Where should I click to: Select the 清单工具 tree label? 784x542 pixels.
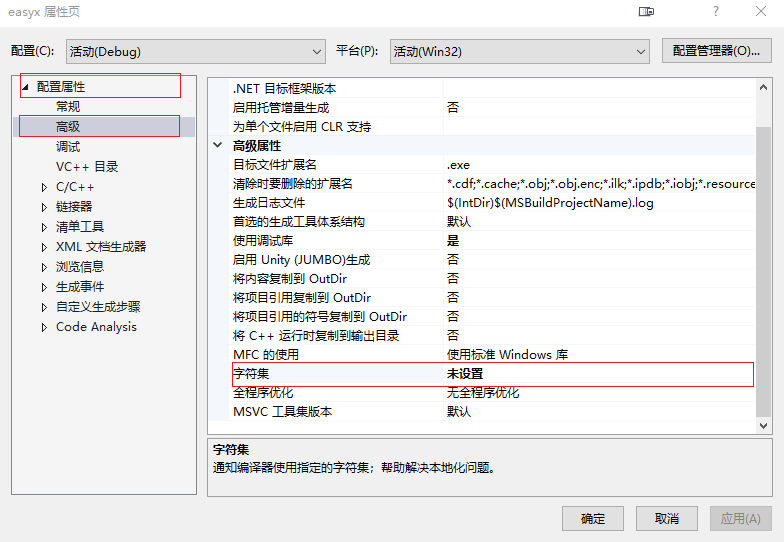80,226
